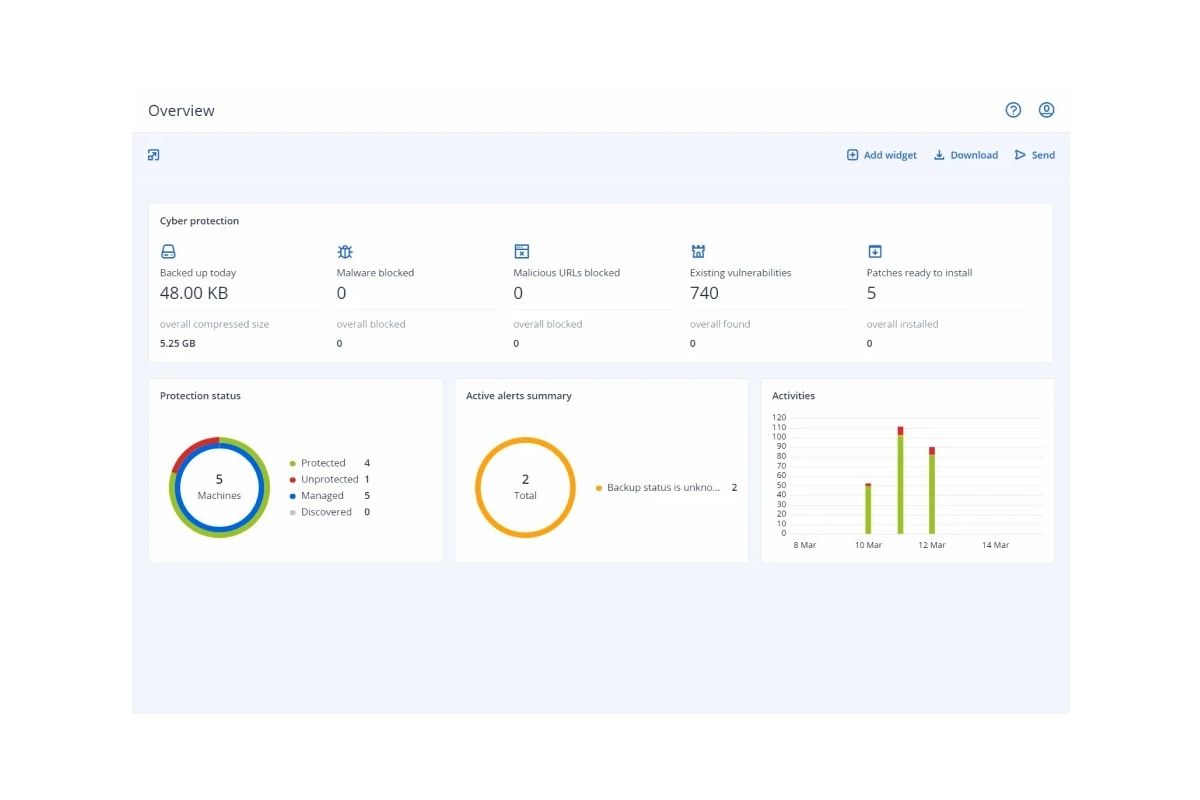Open the Backup status is unknown alert

[666, 488]
